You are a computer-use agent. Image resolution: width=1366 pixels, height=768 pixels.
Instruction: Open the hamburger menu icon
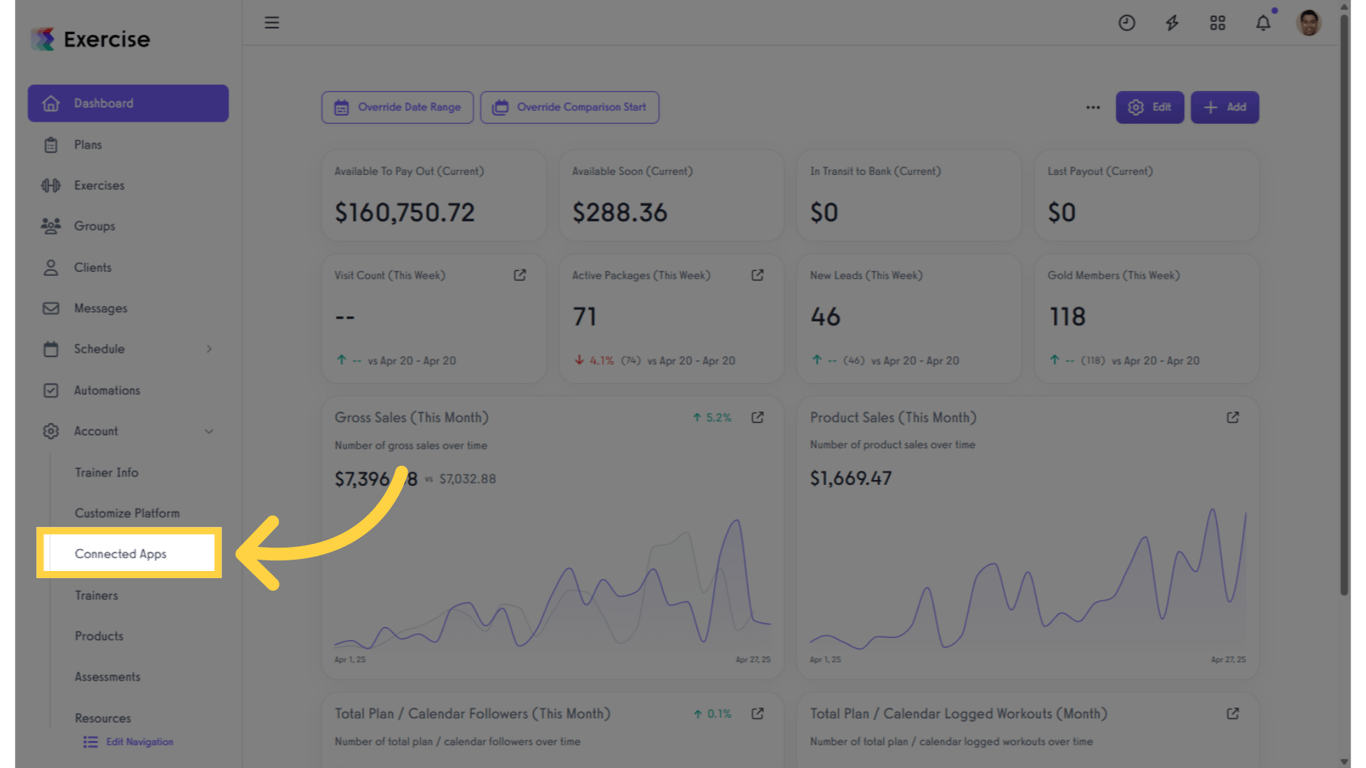pyautogui.click(x=272, y=23)
